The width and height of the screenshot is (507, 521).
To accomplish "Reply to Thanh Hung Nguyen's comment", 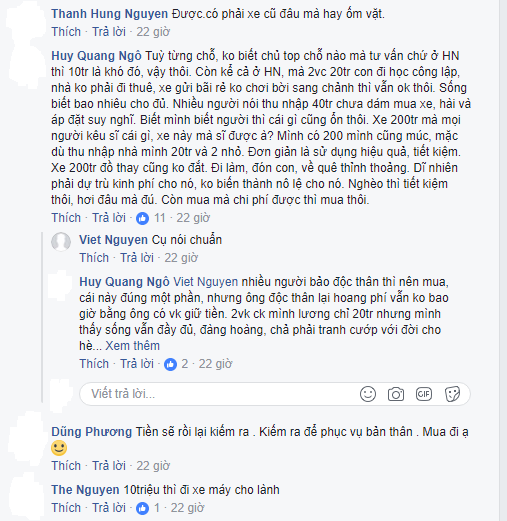I will click(109, 32).
